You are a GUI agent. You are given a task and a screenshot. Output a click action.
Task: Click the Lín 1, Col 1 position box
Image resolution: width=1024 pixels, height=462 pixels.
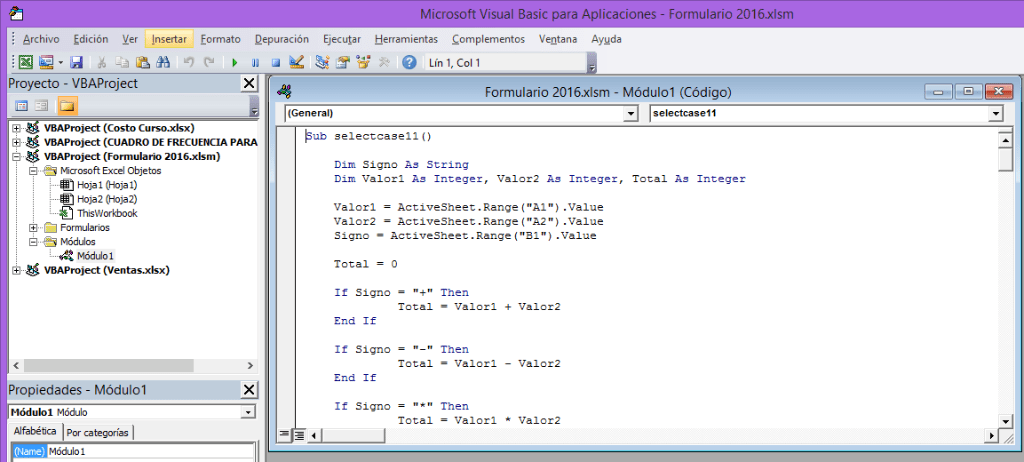coord(504,63)
